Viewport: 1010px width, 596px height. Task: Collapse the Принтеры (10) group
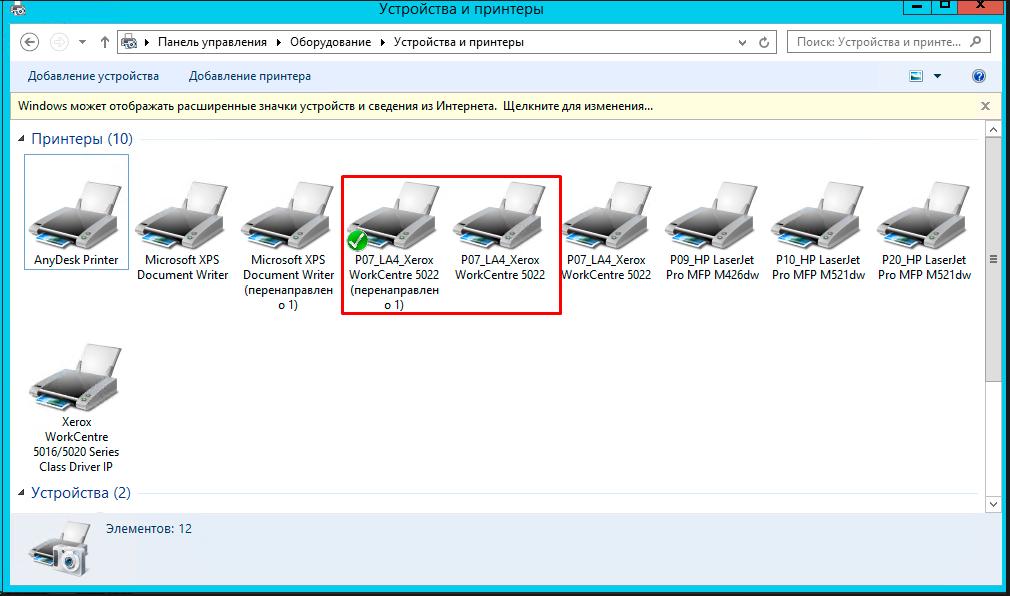[x=21, y=139]
